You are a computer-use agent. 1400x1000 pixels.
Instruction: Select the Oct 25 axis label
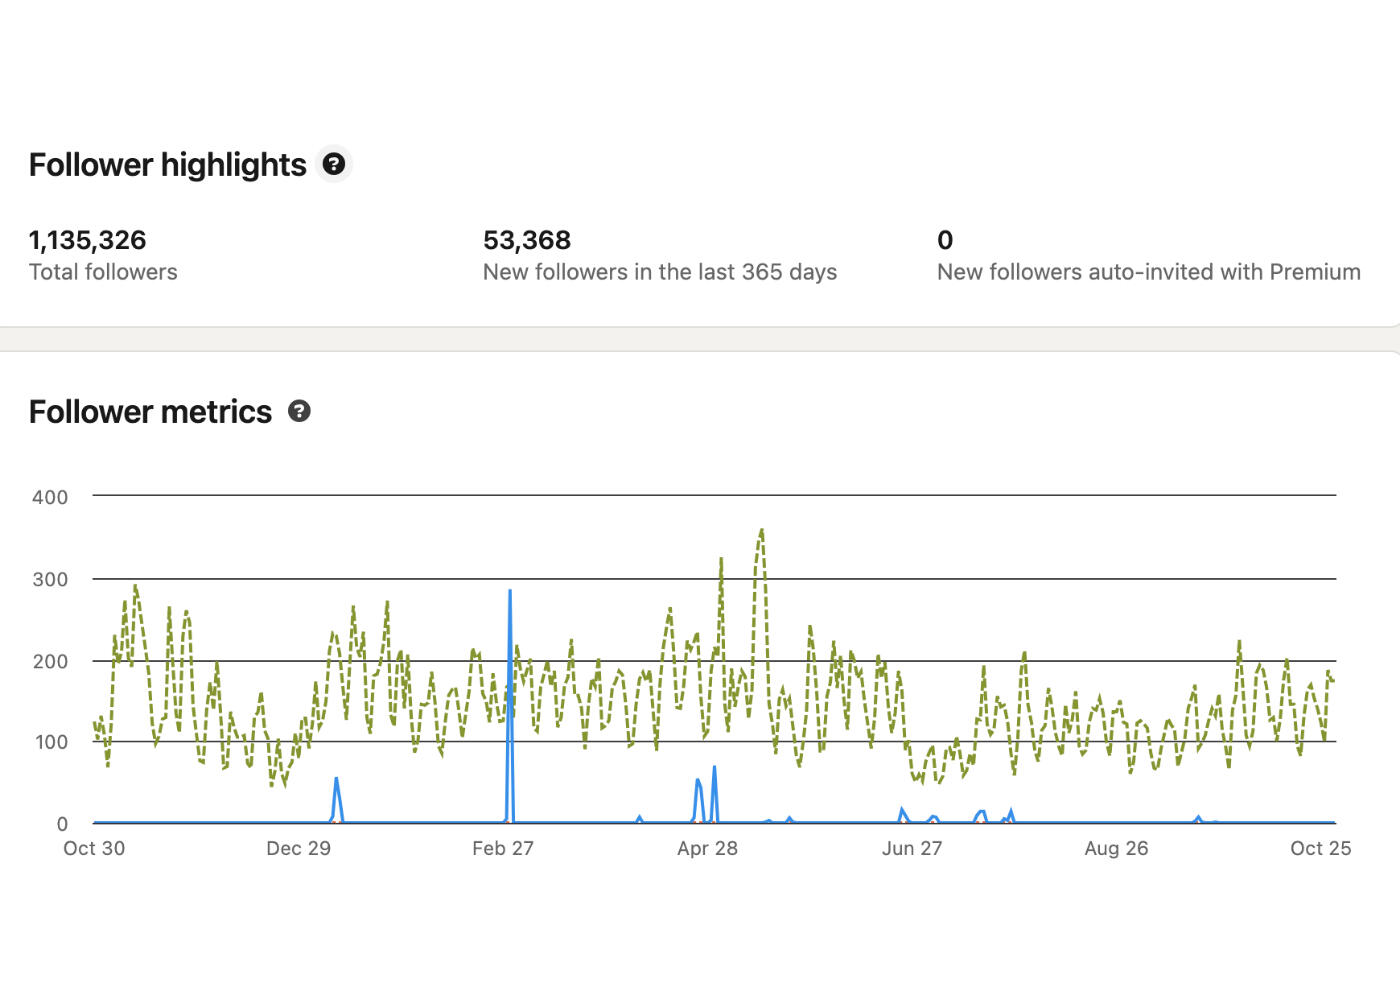click(x=1321, y=848)
